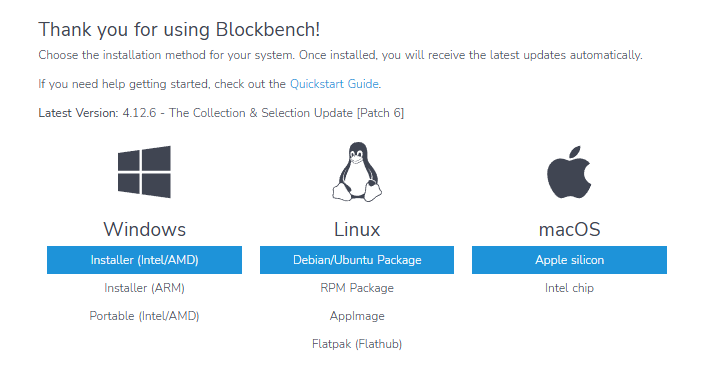Click the "Thank you for using Blockbench!" title
The image size is (717, 379).
click(x=179, y=30)
